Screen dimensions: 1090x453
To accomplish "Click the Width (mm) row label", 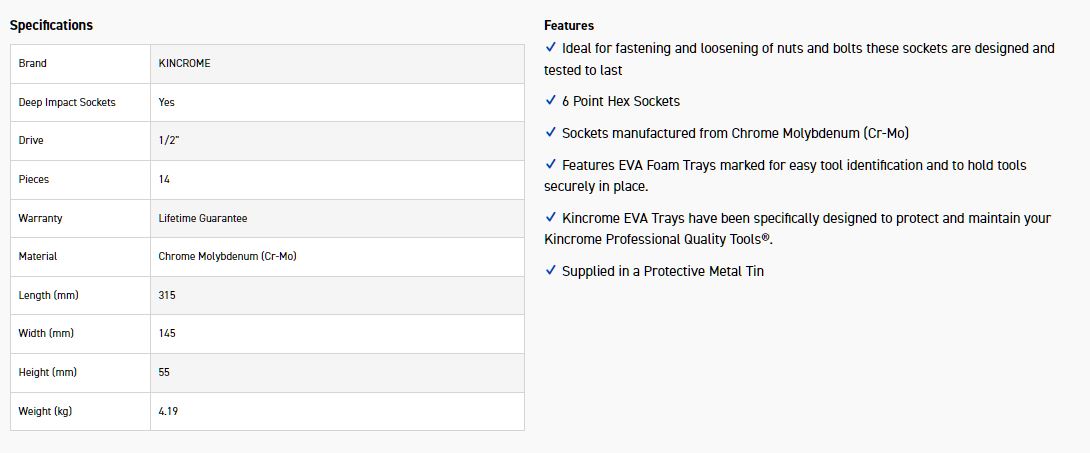I will tap(46, 333).
